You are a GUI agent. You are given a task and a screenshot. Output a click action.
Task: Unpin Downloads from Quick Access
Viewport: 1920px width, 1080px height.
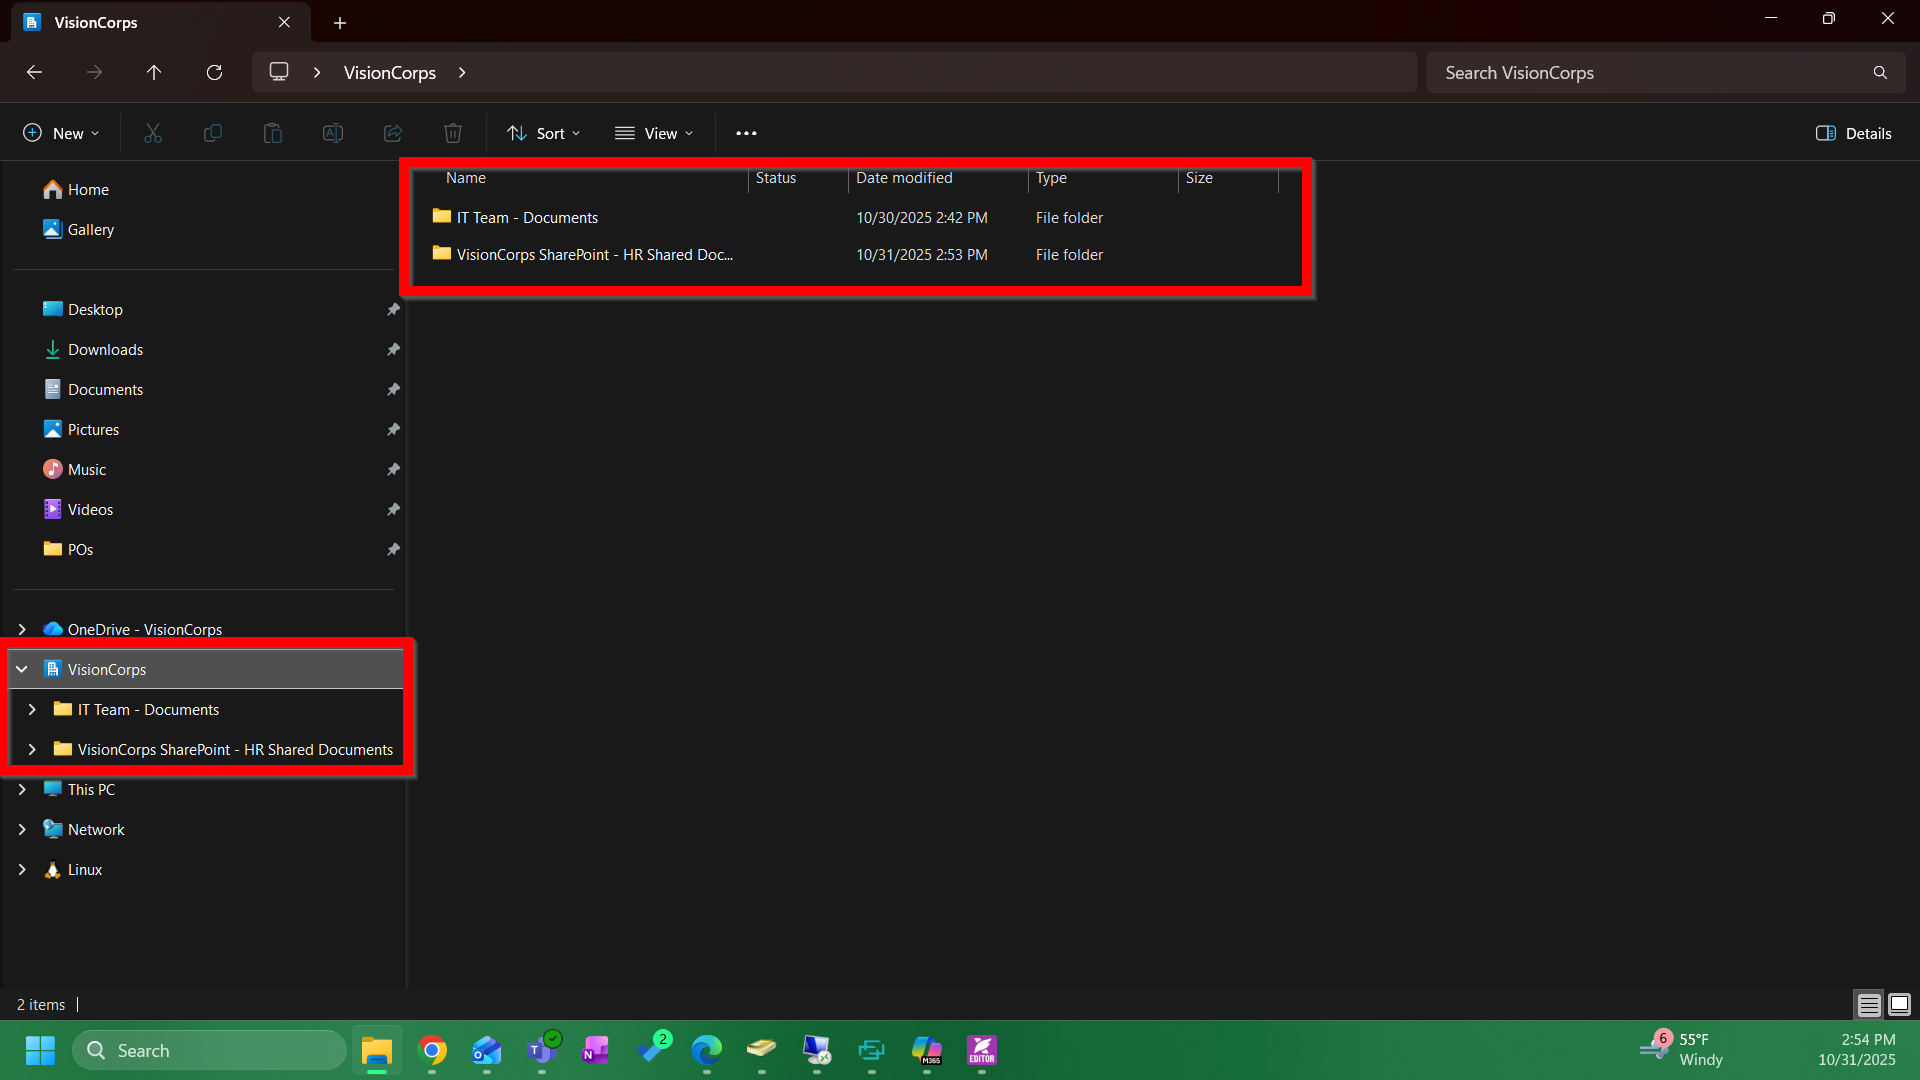tap(393, 349)
